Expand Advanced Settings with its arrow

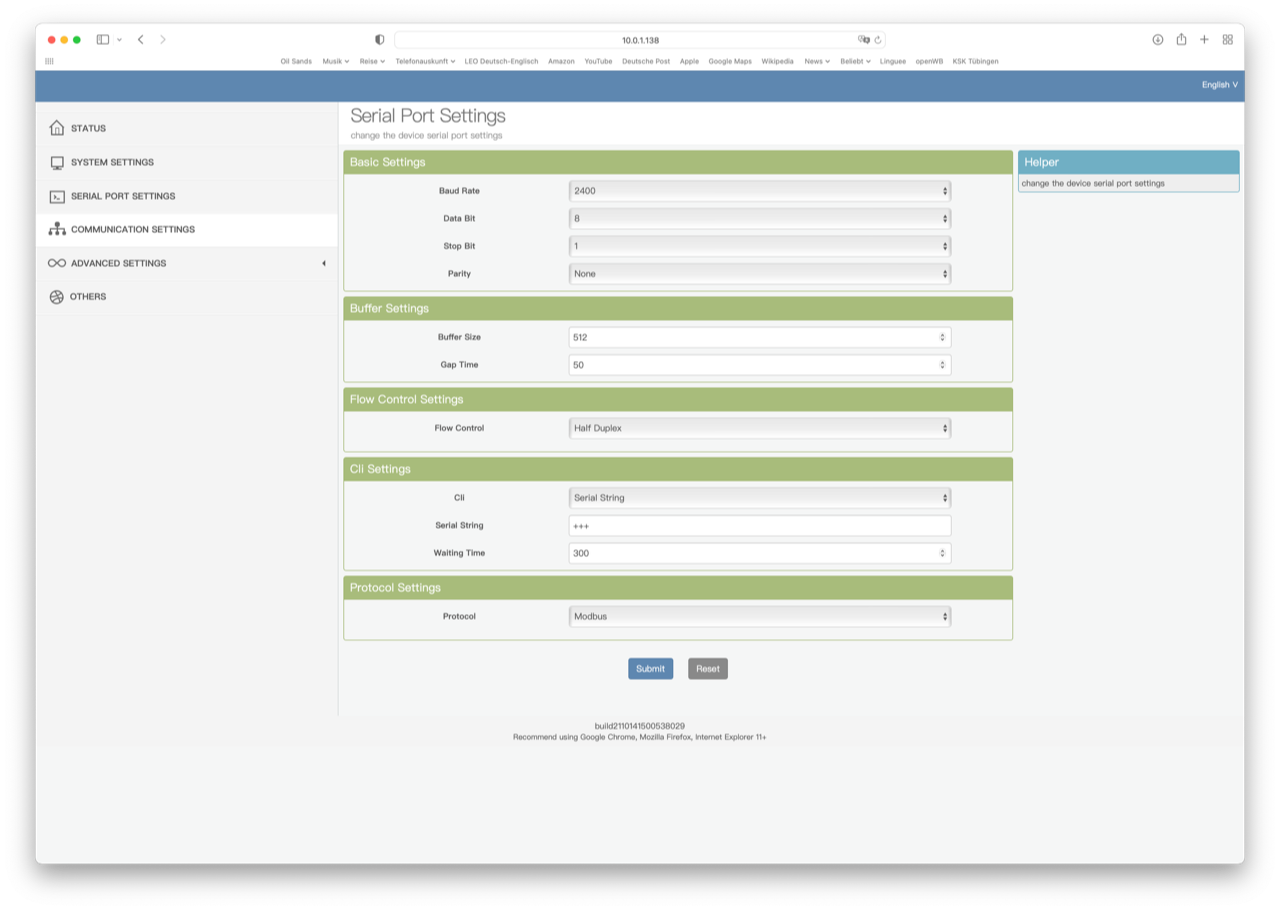(x=323, y=263)
